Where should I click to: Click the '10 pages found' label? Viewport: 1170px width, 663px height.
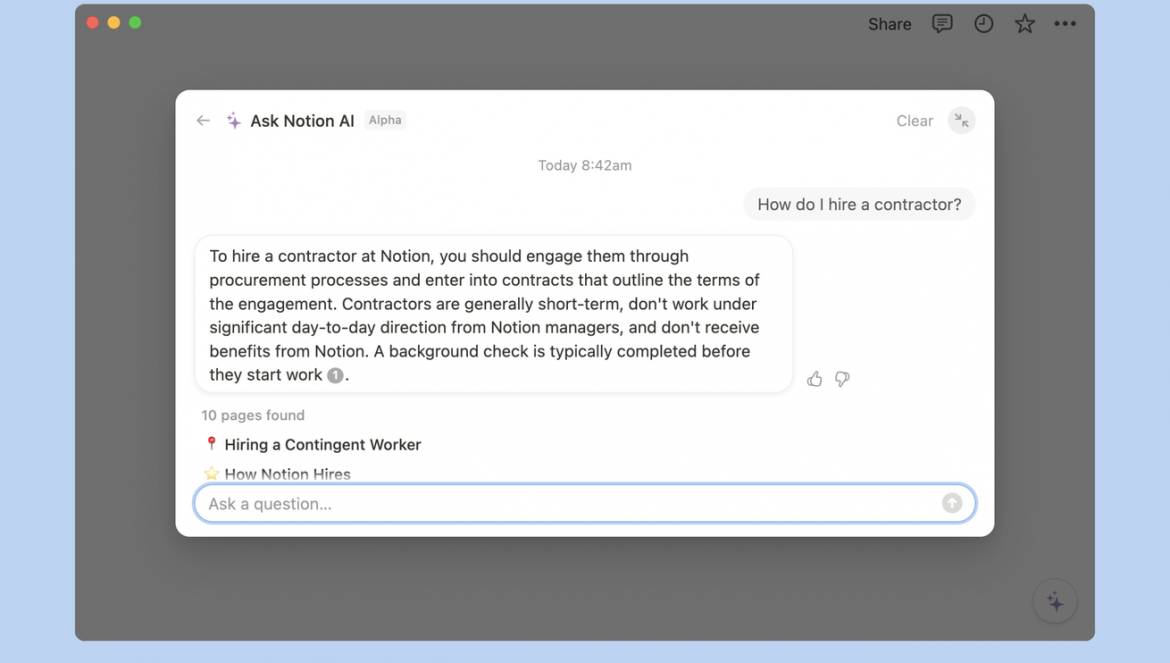tap(253, 415)
